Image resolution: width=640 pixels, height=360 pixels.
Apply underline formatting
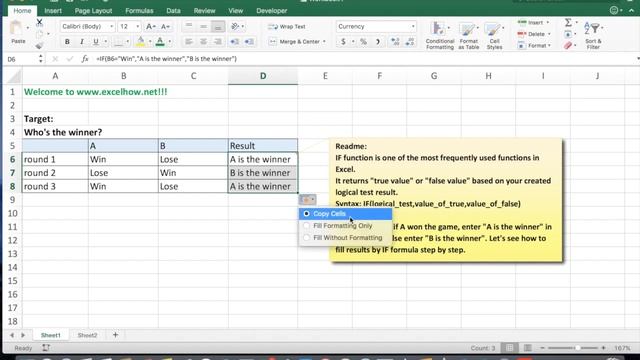96,42
